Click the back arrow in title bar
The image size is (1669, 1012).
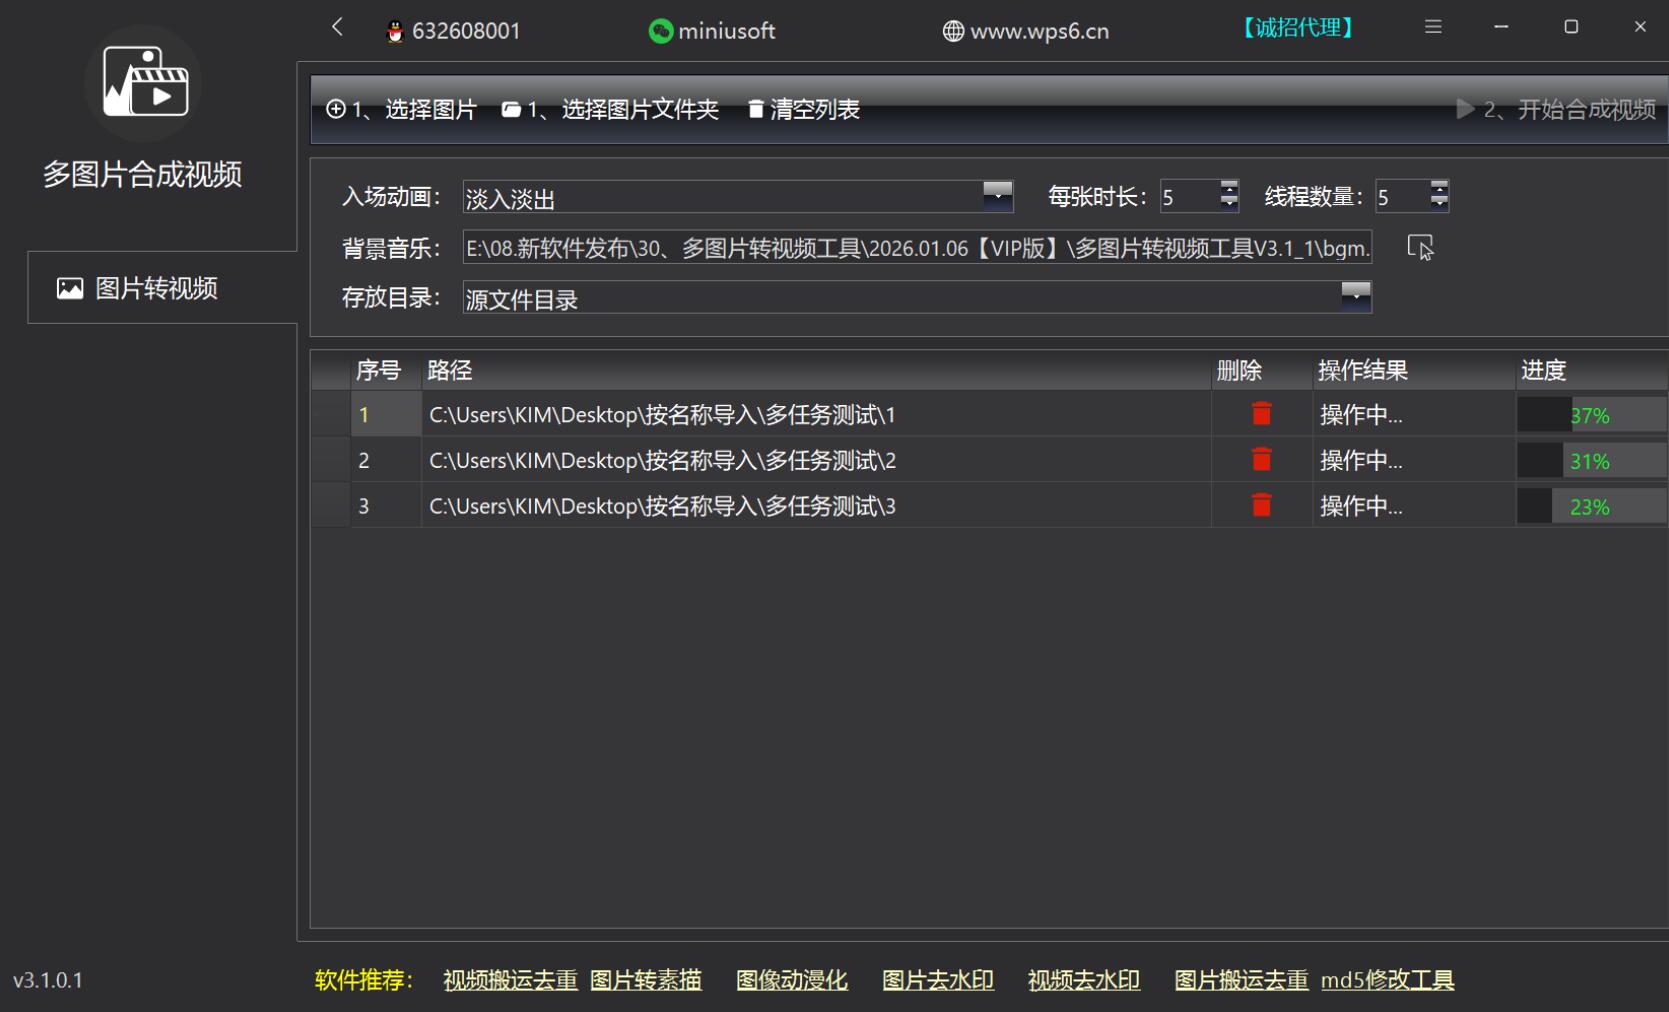click(337, 27)
